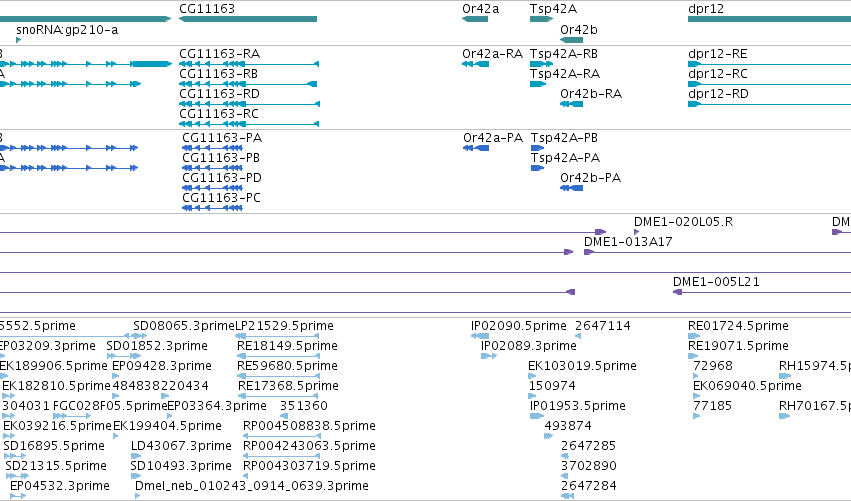Click the CG11163-PA protein label
Viewport: 851px width, 501px height.
(x=222, y=138)
